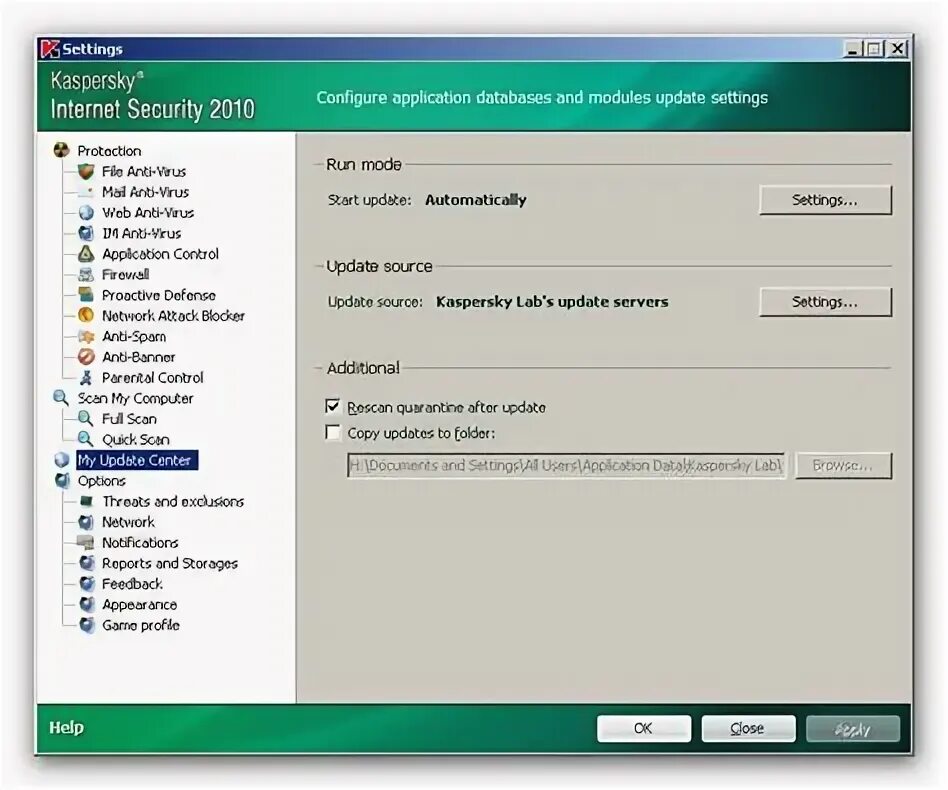
Task: Click the Browse button
Action: click(843, 465)
